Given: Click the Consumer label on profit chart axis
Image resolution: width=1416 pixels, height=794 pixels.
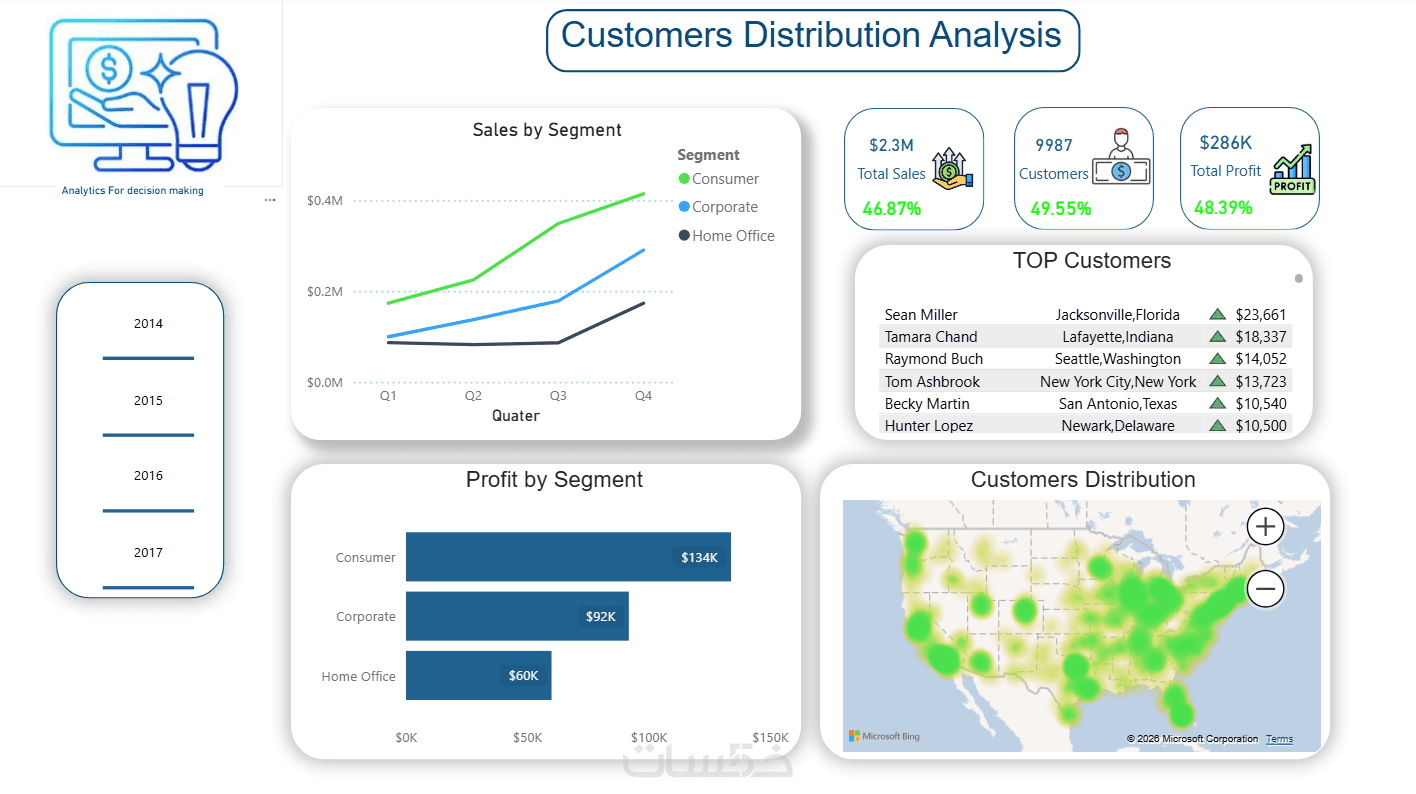Looking at the screenshot, I should tap(366, 558).
